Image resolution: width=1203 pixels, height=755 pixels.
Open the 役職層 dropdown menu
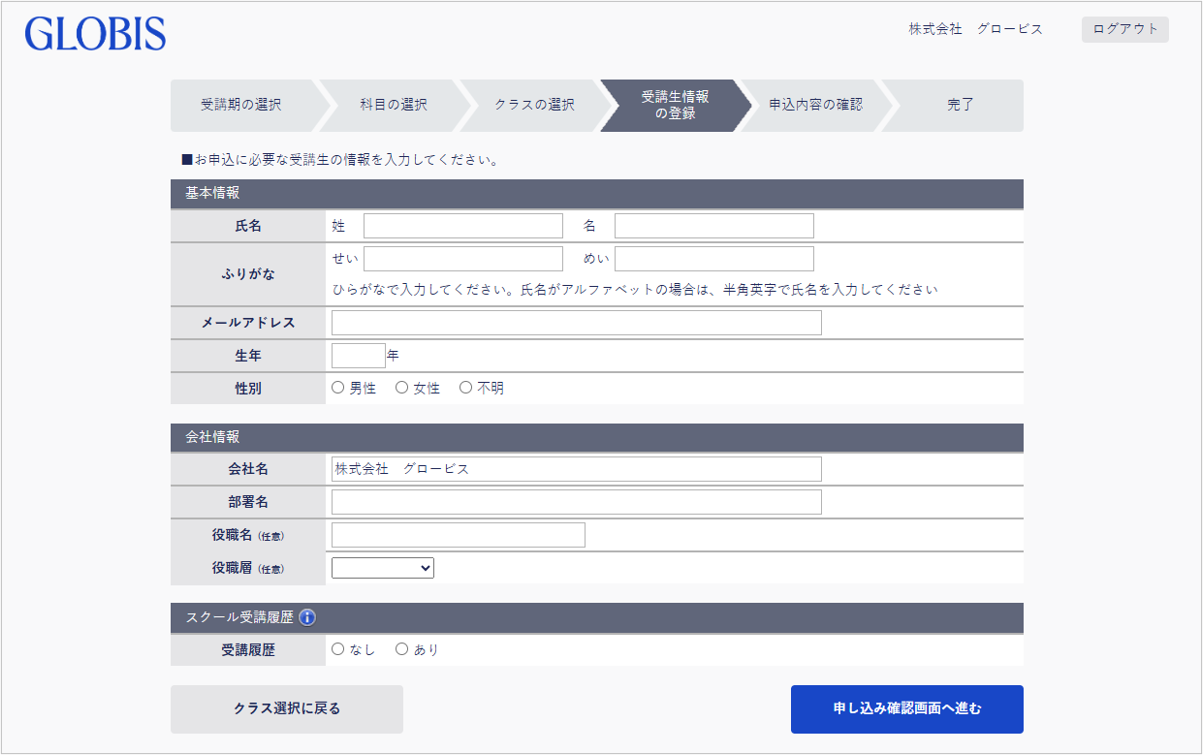coord(382,567)
